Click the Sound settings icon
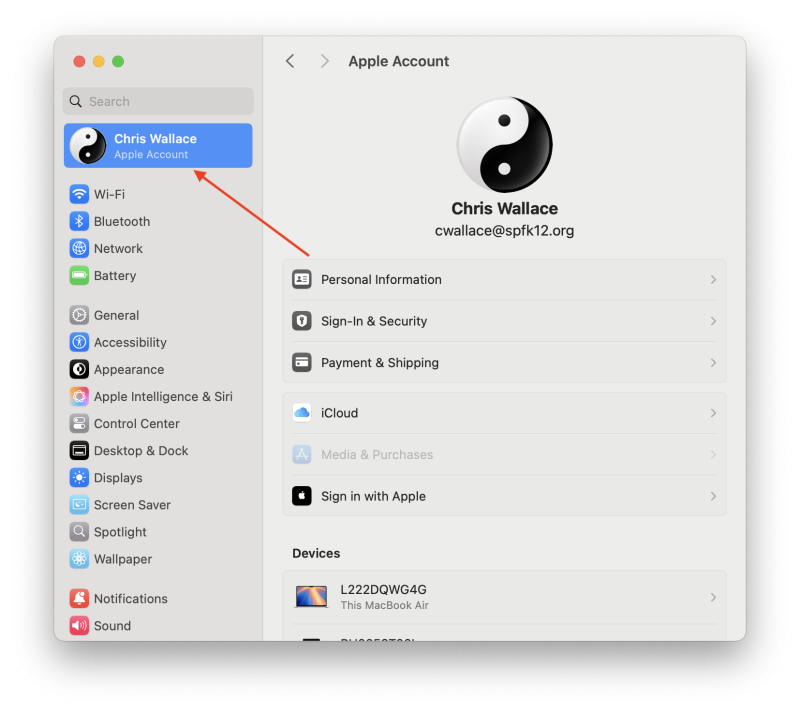 click(x=79, y=625)
